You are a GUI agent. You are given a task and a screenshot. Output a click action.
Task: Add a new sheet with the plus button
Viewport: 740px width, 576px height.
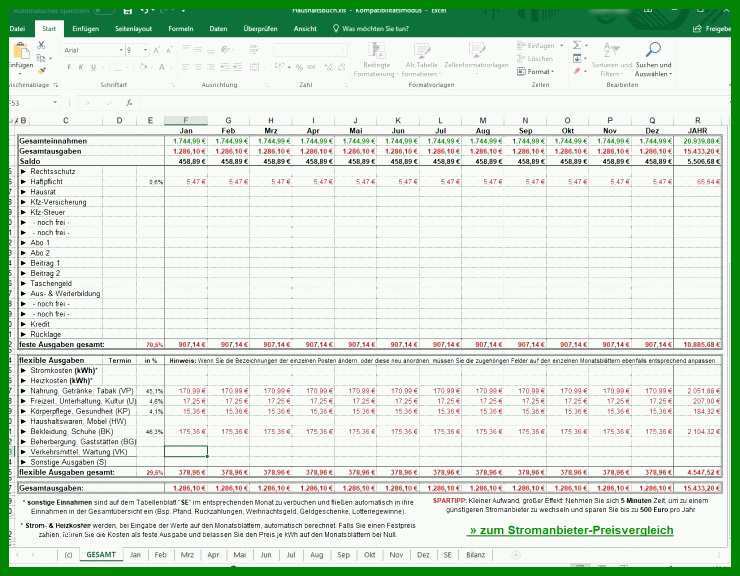tap(516, 555)
